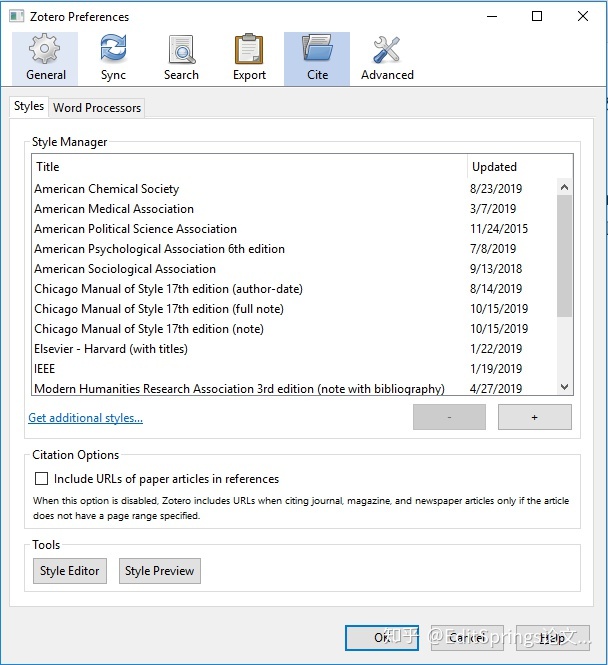
Task: Select American Sociological Association style
Action: pyautogui.click(x=295, y=268)
